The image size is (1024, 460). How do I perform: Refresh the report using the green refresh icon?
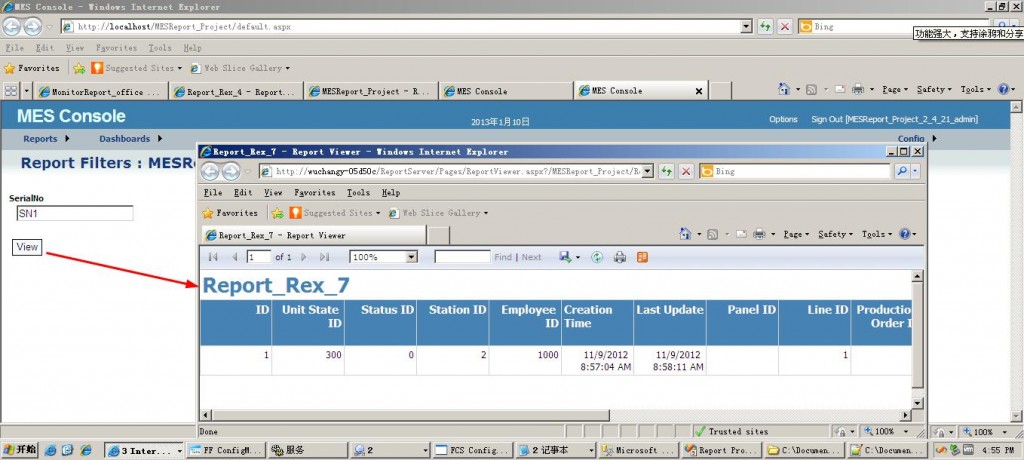pyautogui.click(x=597, y=257)
